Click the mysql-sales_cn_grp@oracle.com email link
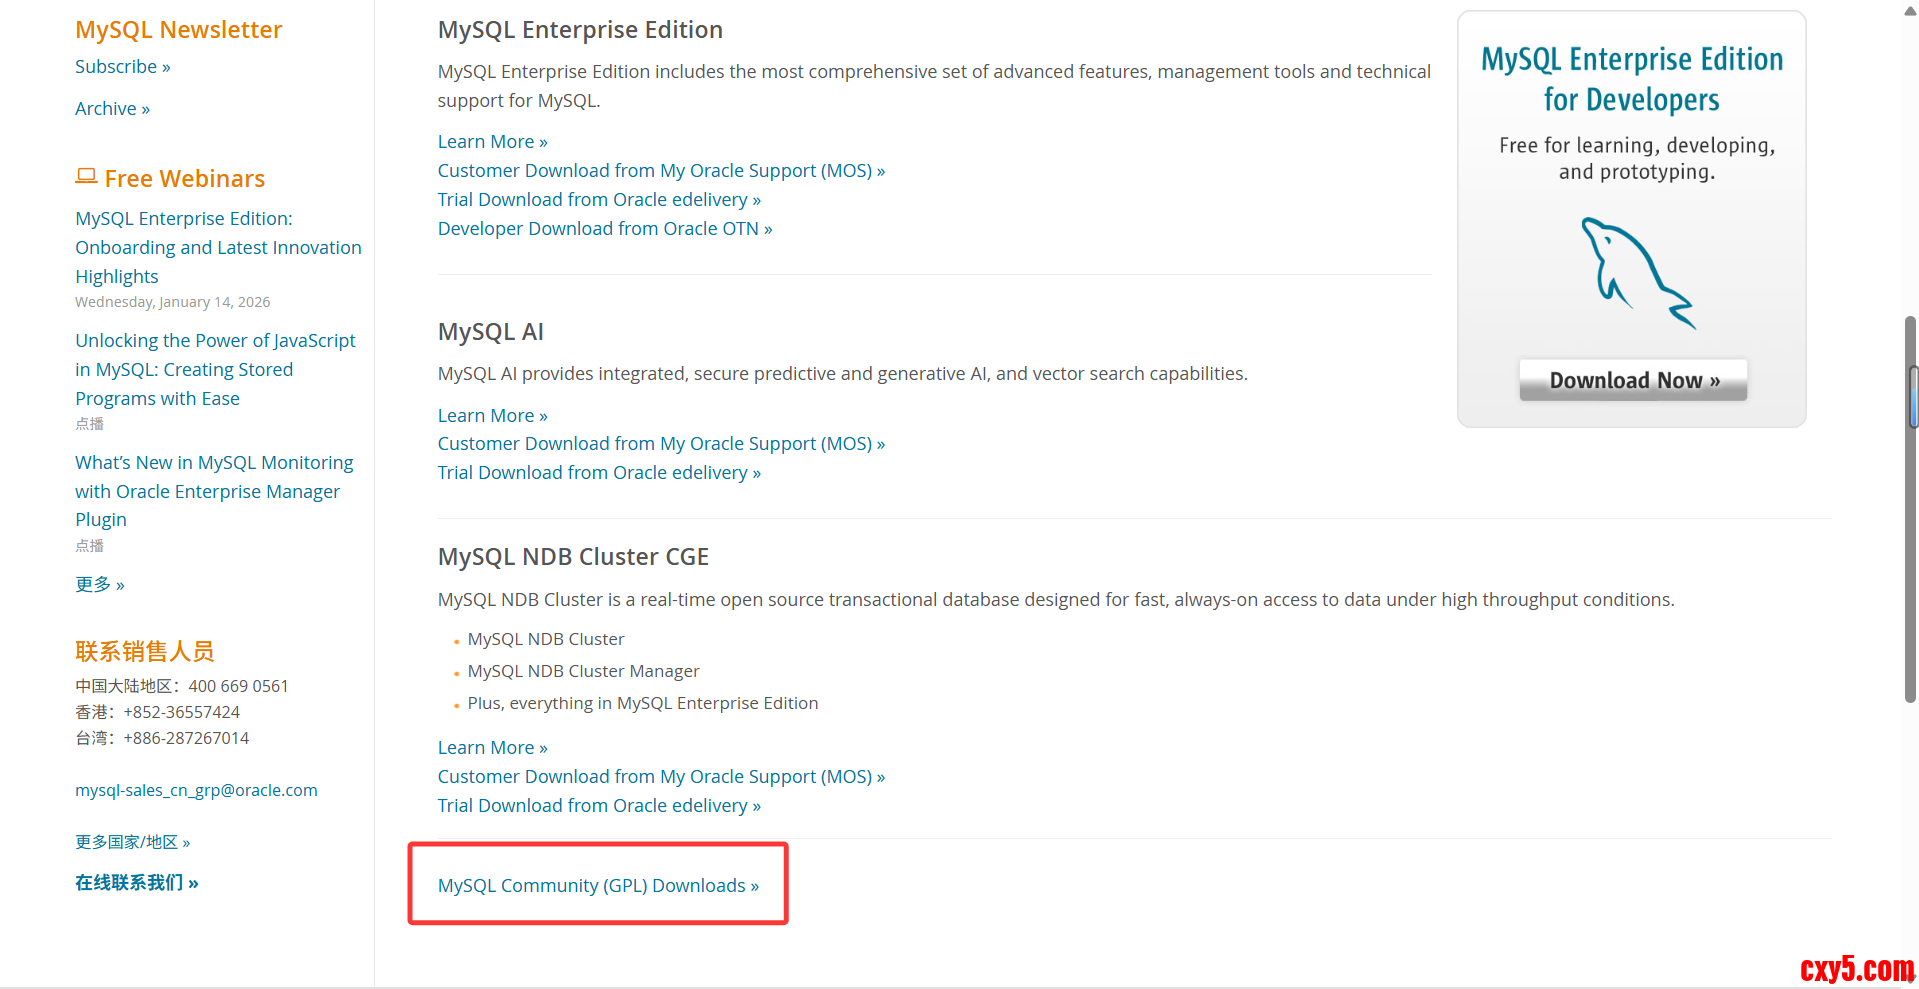The width and height of the screenshot is (1919, 989). 196,790
